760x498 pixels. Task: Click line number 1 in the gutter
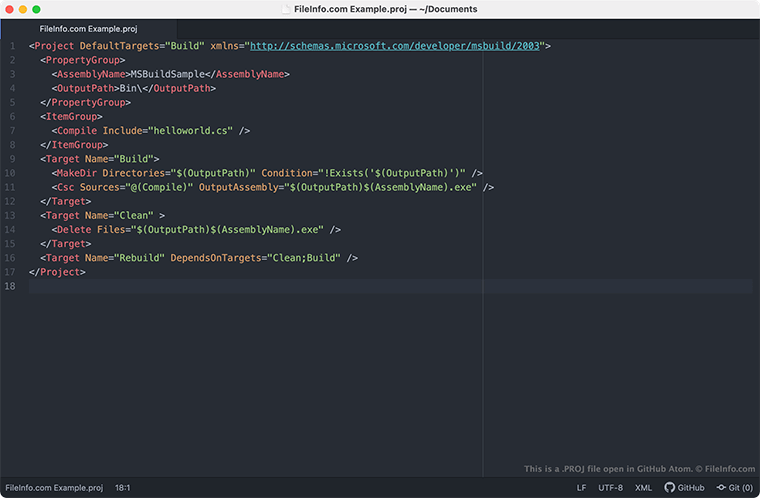tap(13, 46)
